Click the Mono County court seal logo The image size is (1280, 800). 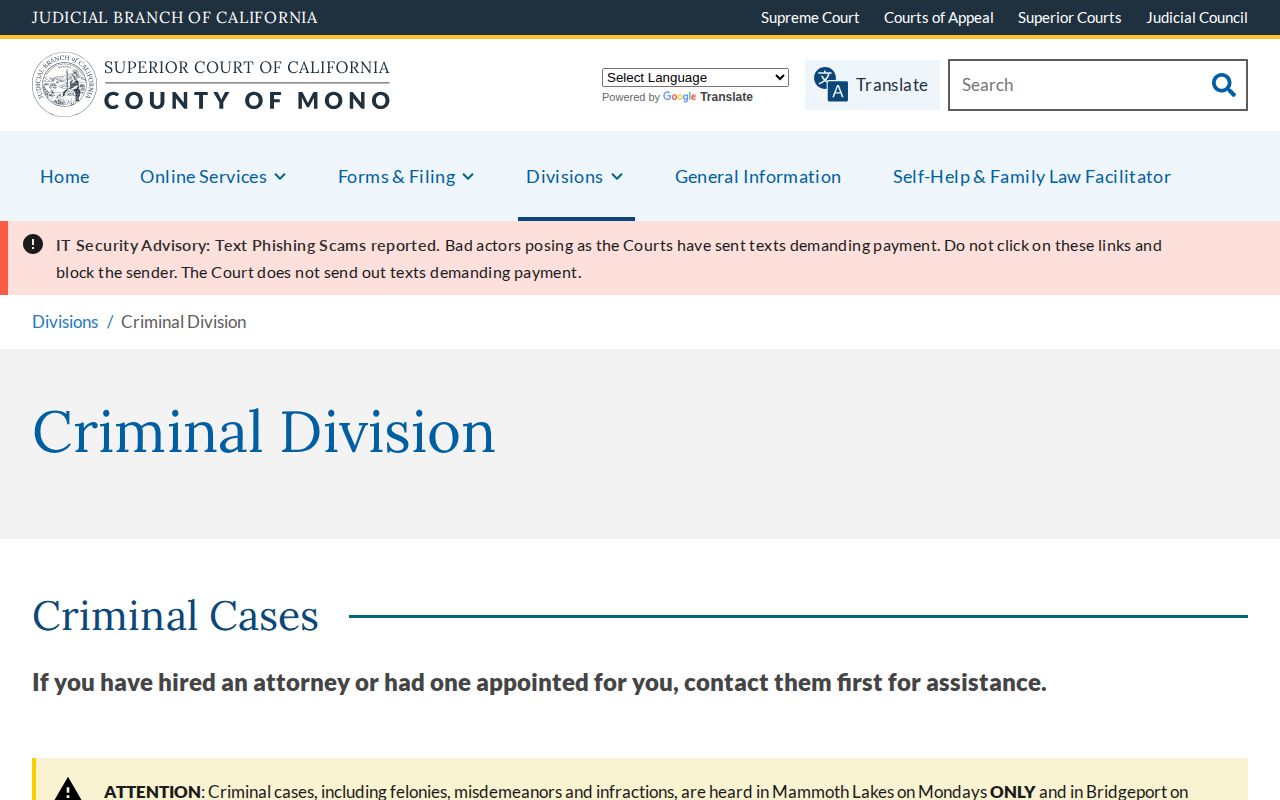tap(64, 84)
